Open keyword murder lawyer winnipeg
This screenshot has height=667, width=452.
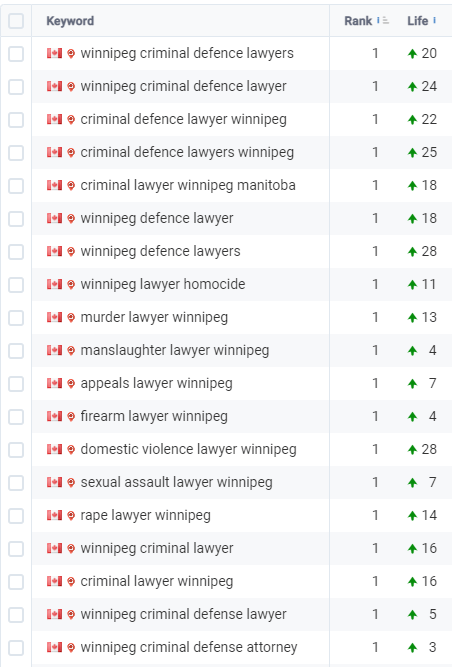pos(154,317)
